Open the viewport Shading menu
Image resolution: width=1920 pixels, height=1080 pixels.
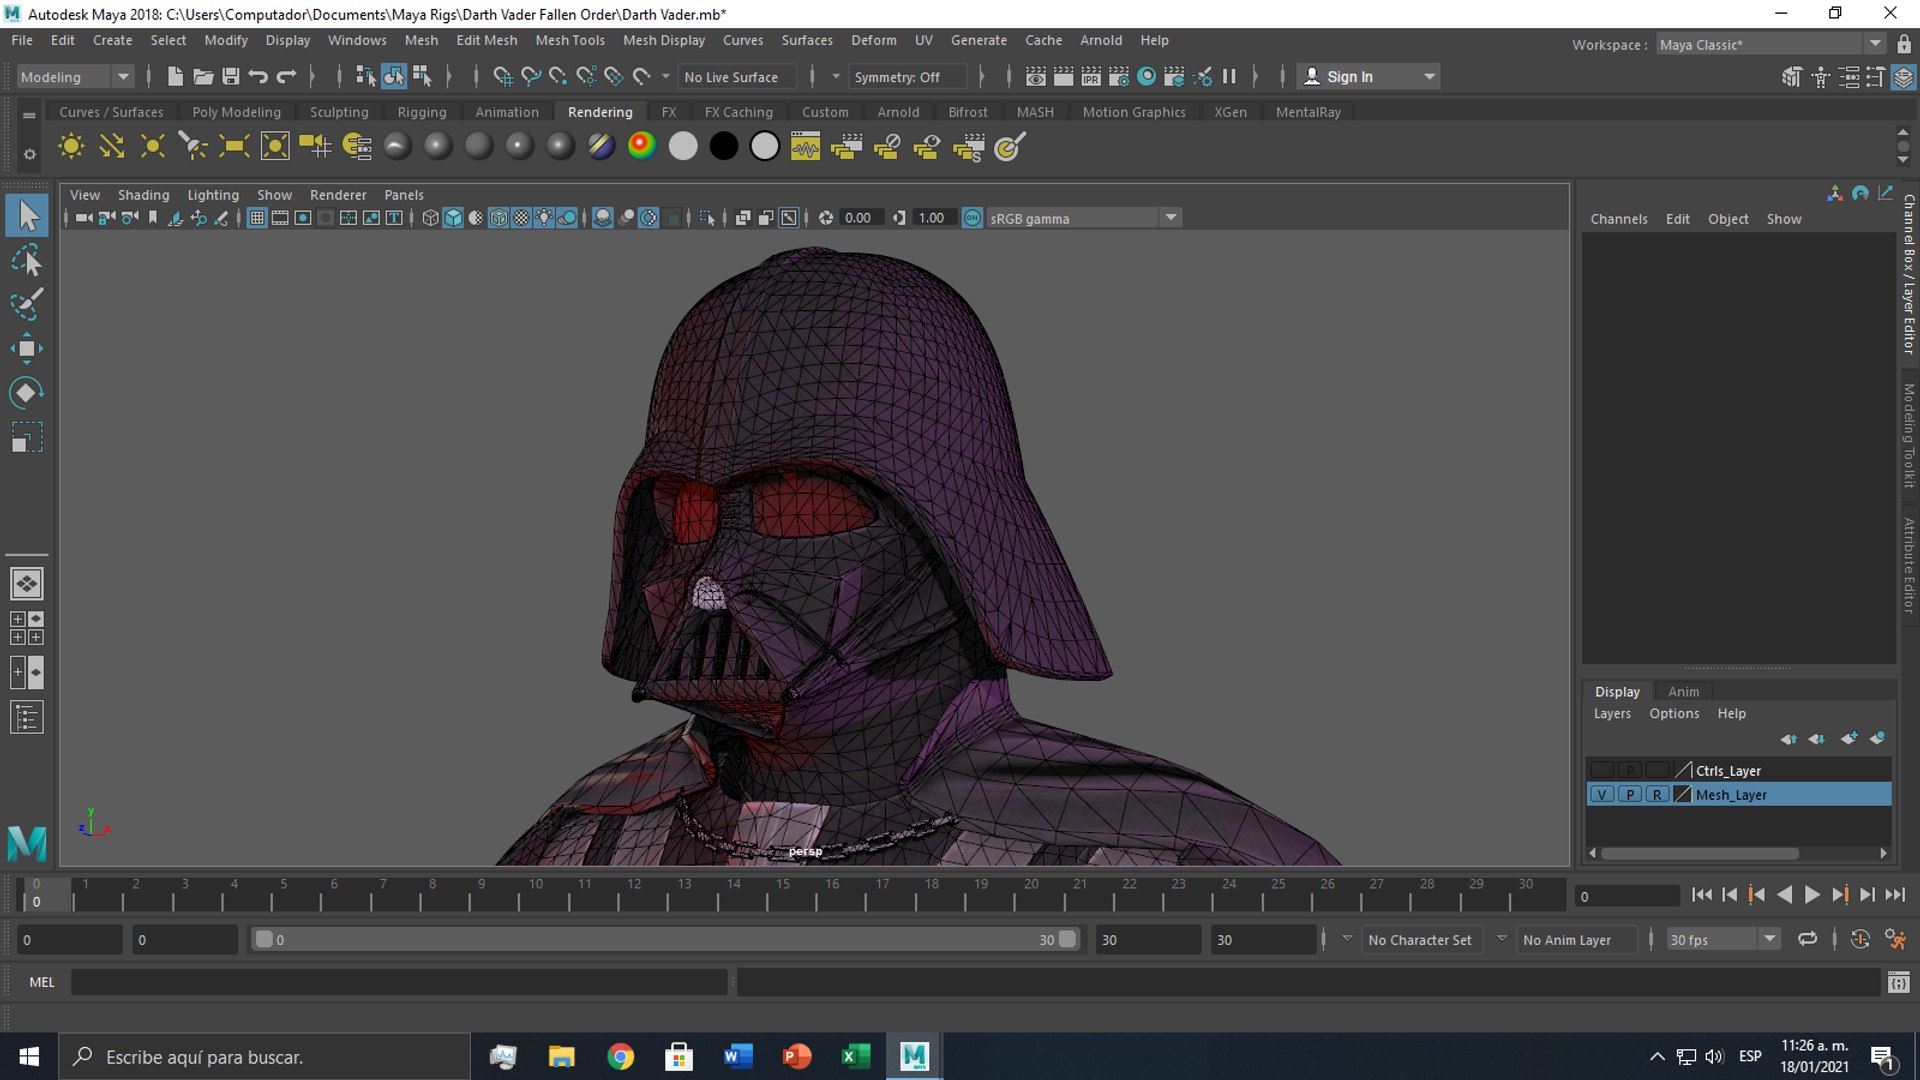143,195
